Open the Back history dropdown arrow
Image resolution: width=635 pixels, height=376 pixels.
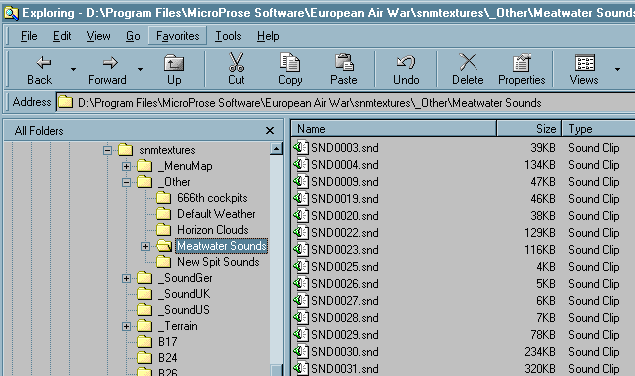[x=73, y=69]
